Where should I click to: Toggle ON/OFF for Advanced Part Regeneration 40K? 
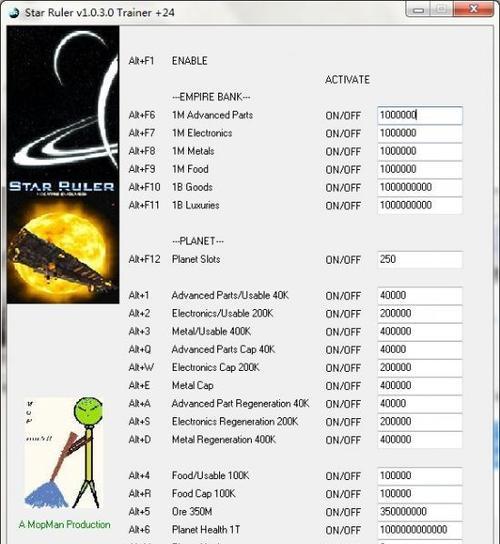pyautogui.click(x=343, y=404)
